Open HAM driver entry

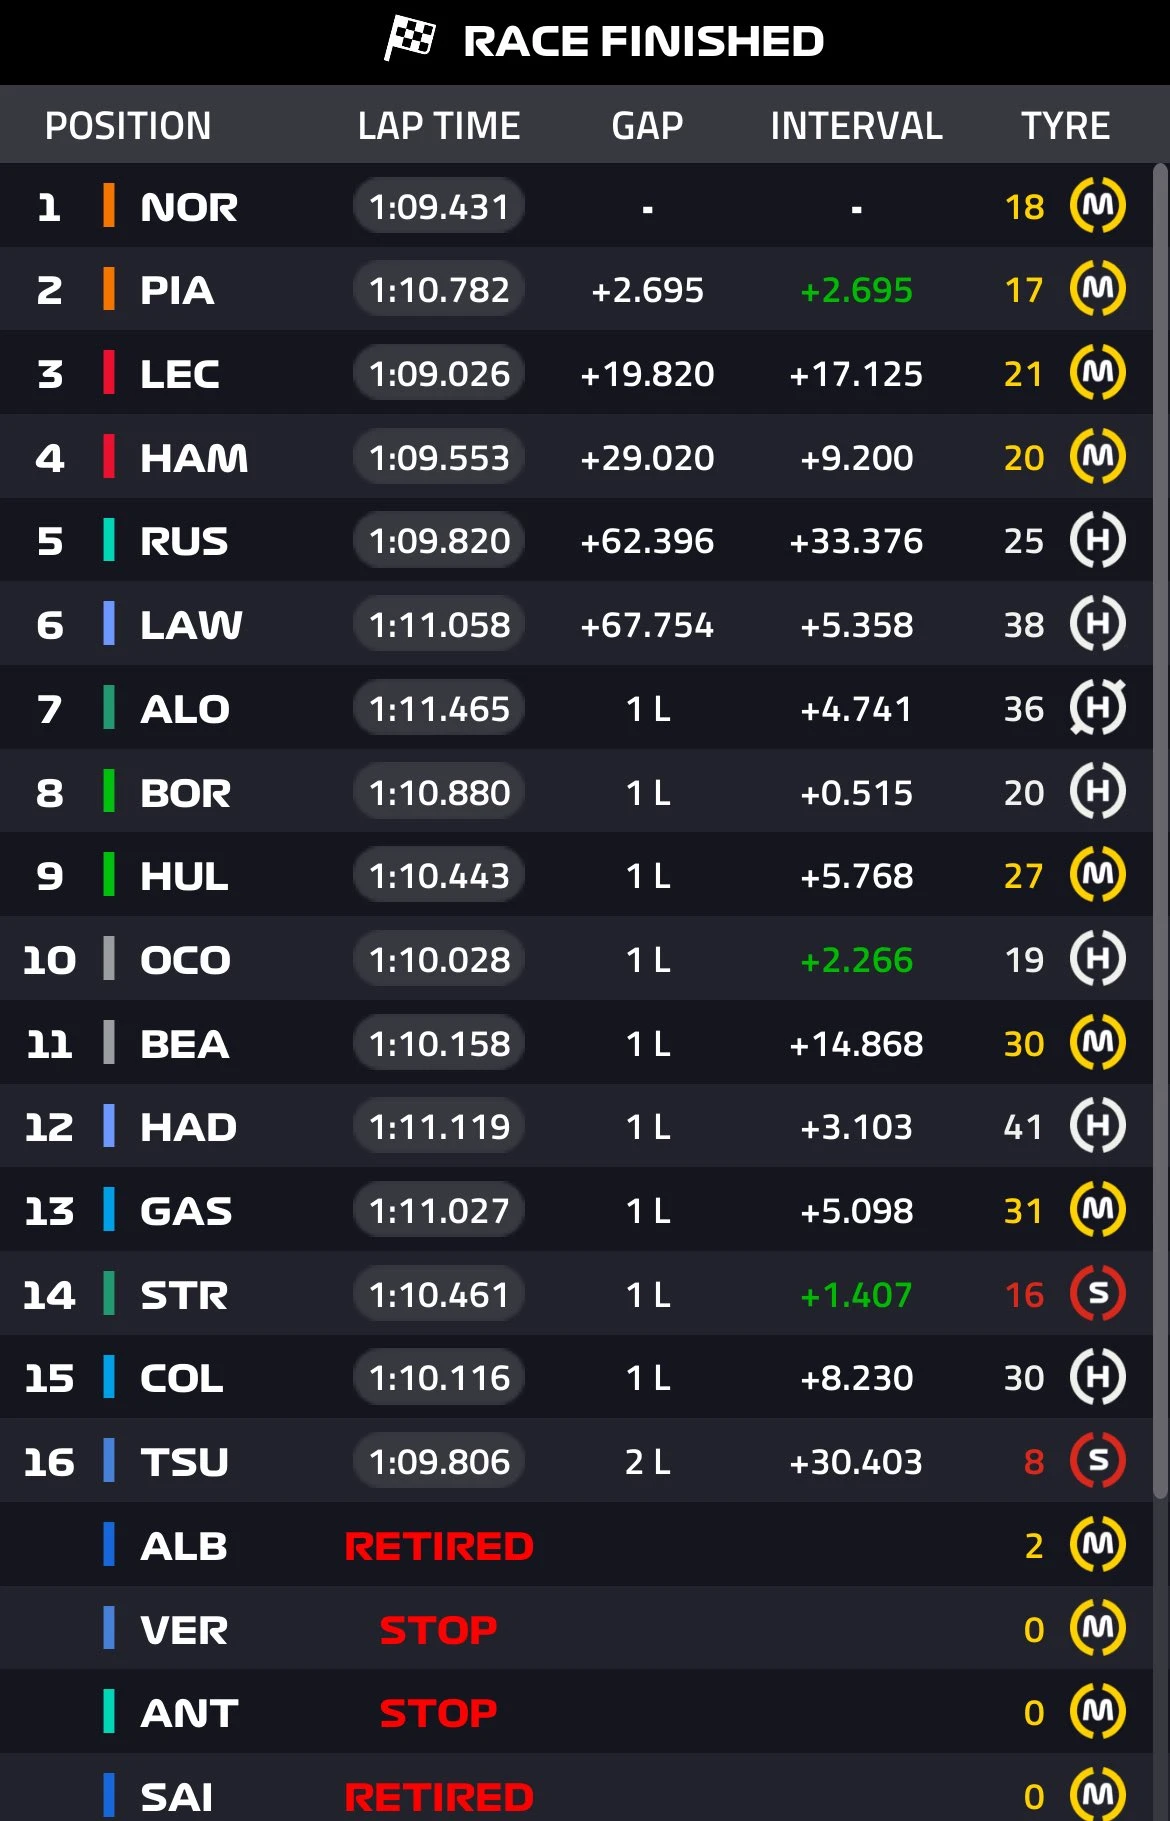point(194,458)
